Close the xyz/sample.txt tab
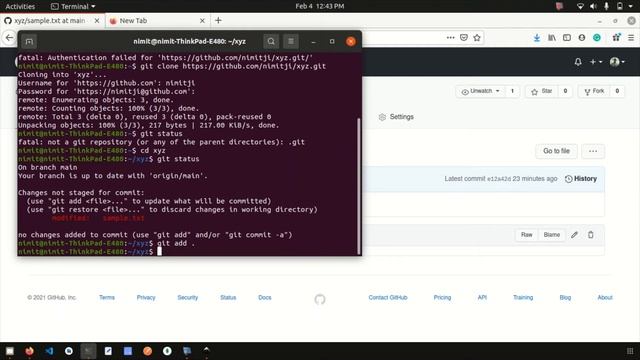 pos(97,20)
